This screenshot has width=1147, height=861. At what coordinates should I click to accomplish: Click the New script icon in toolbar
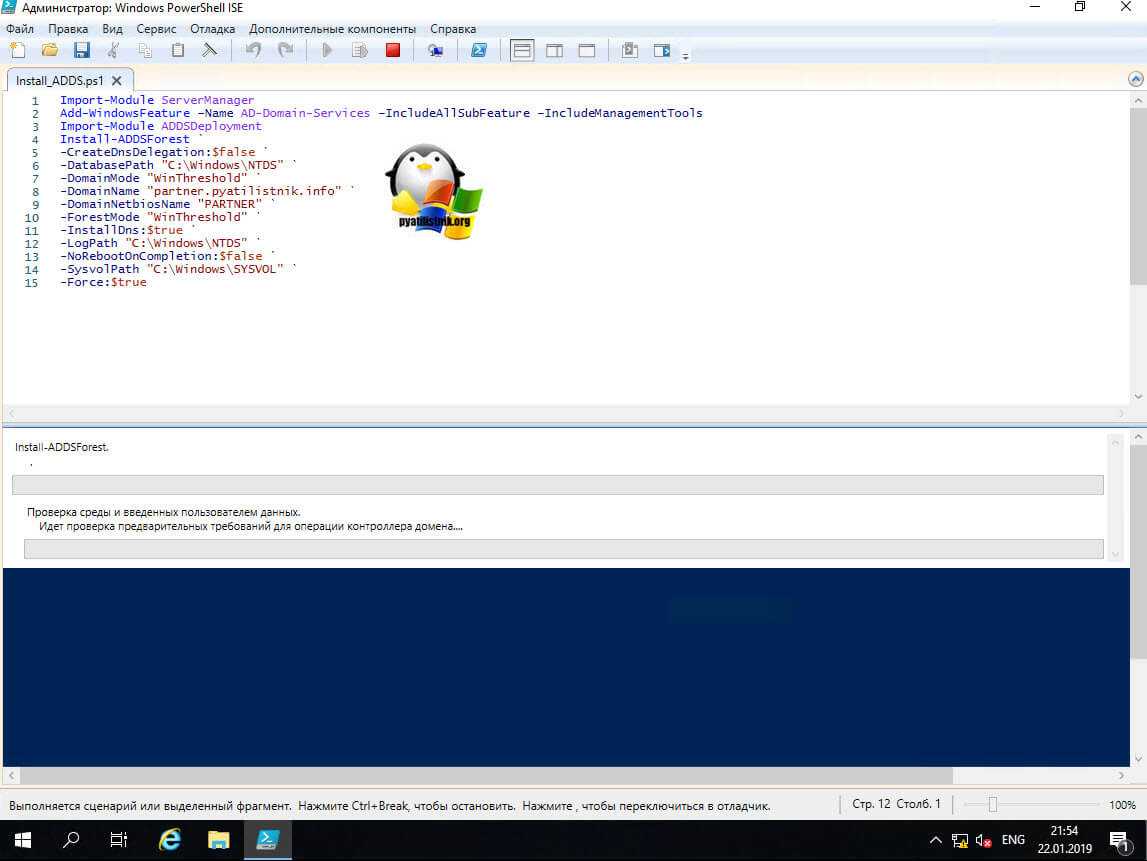[17, 50]
